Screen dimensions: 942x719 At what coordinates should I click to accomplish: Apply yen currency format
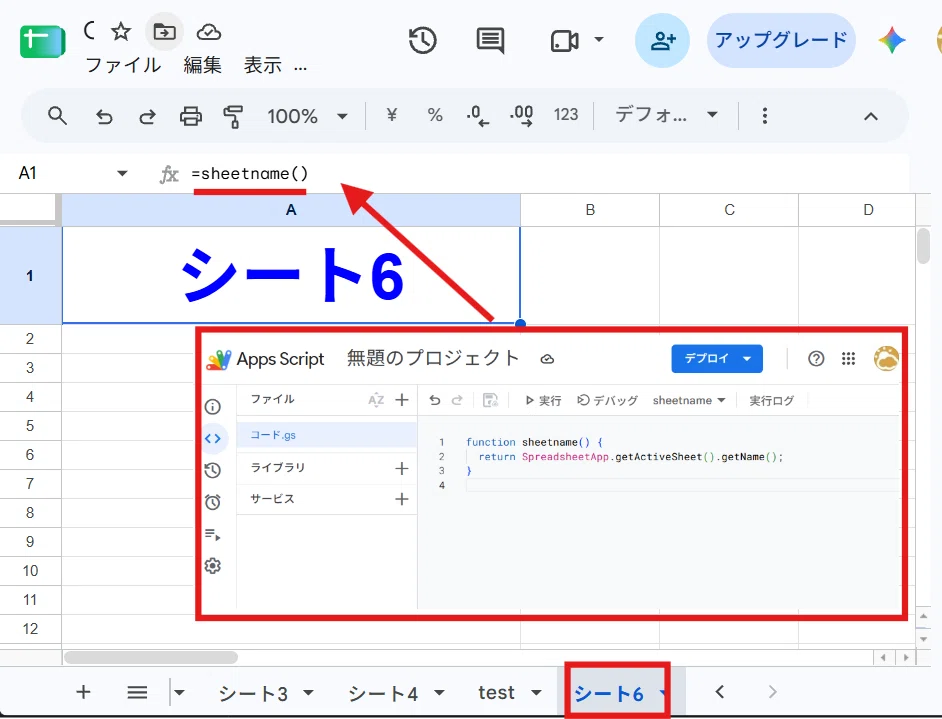tap(392, 115)
